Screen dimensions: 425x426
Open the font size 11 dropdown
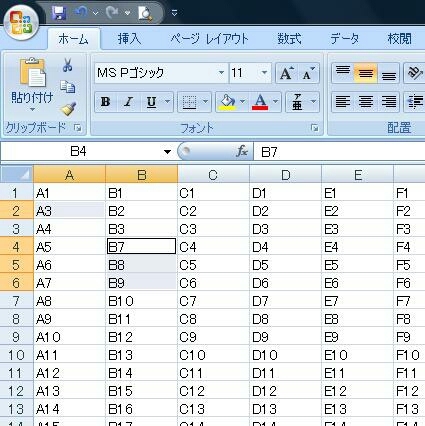click(264, 73)
